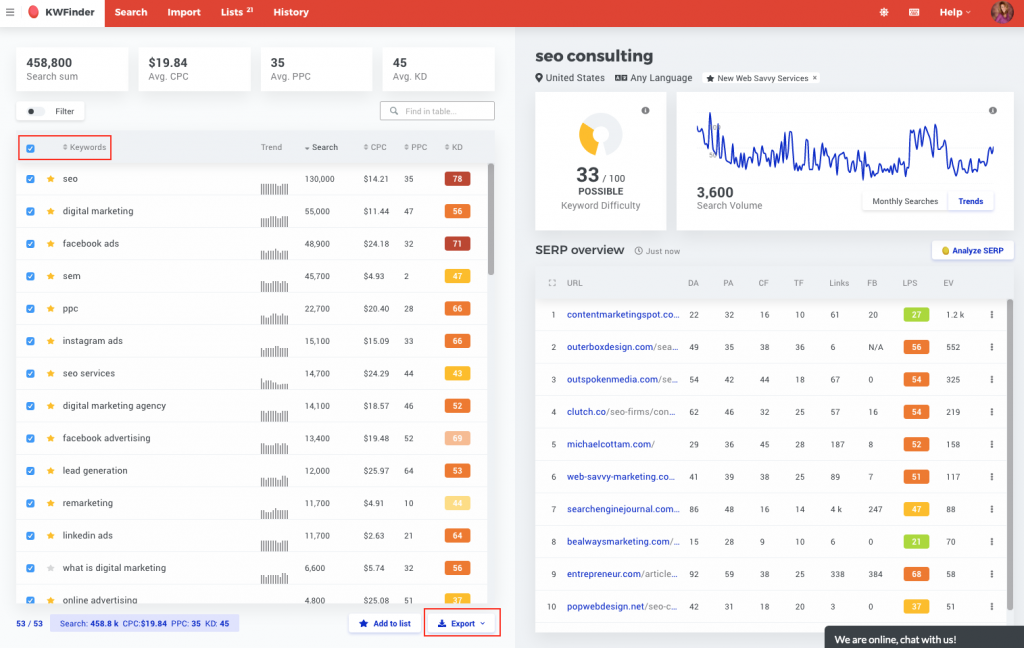Click the star next to facebook ads
The image size is (1024, 648).
[50, 244]
